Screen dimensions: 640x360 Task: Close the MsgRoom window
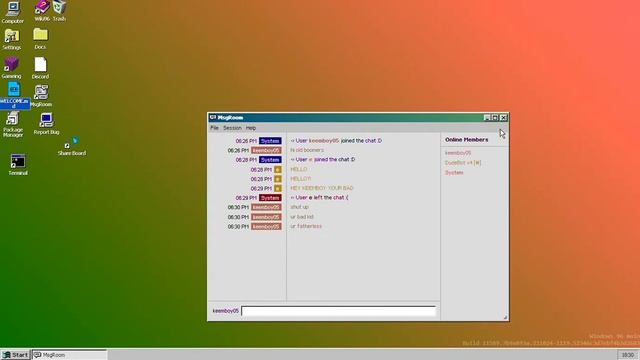[504, 118]
